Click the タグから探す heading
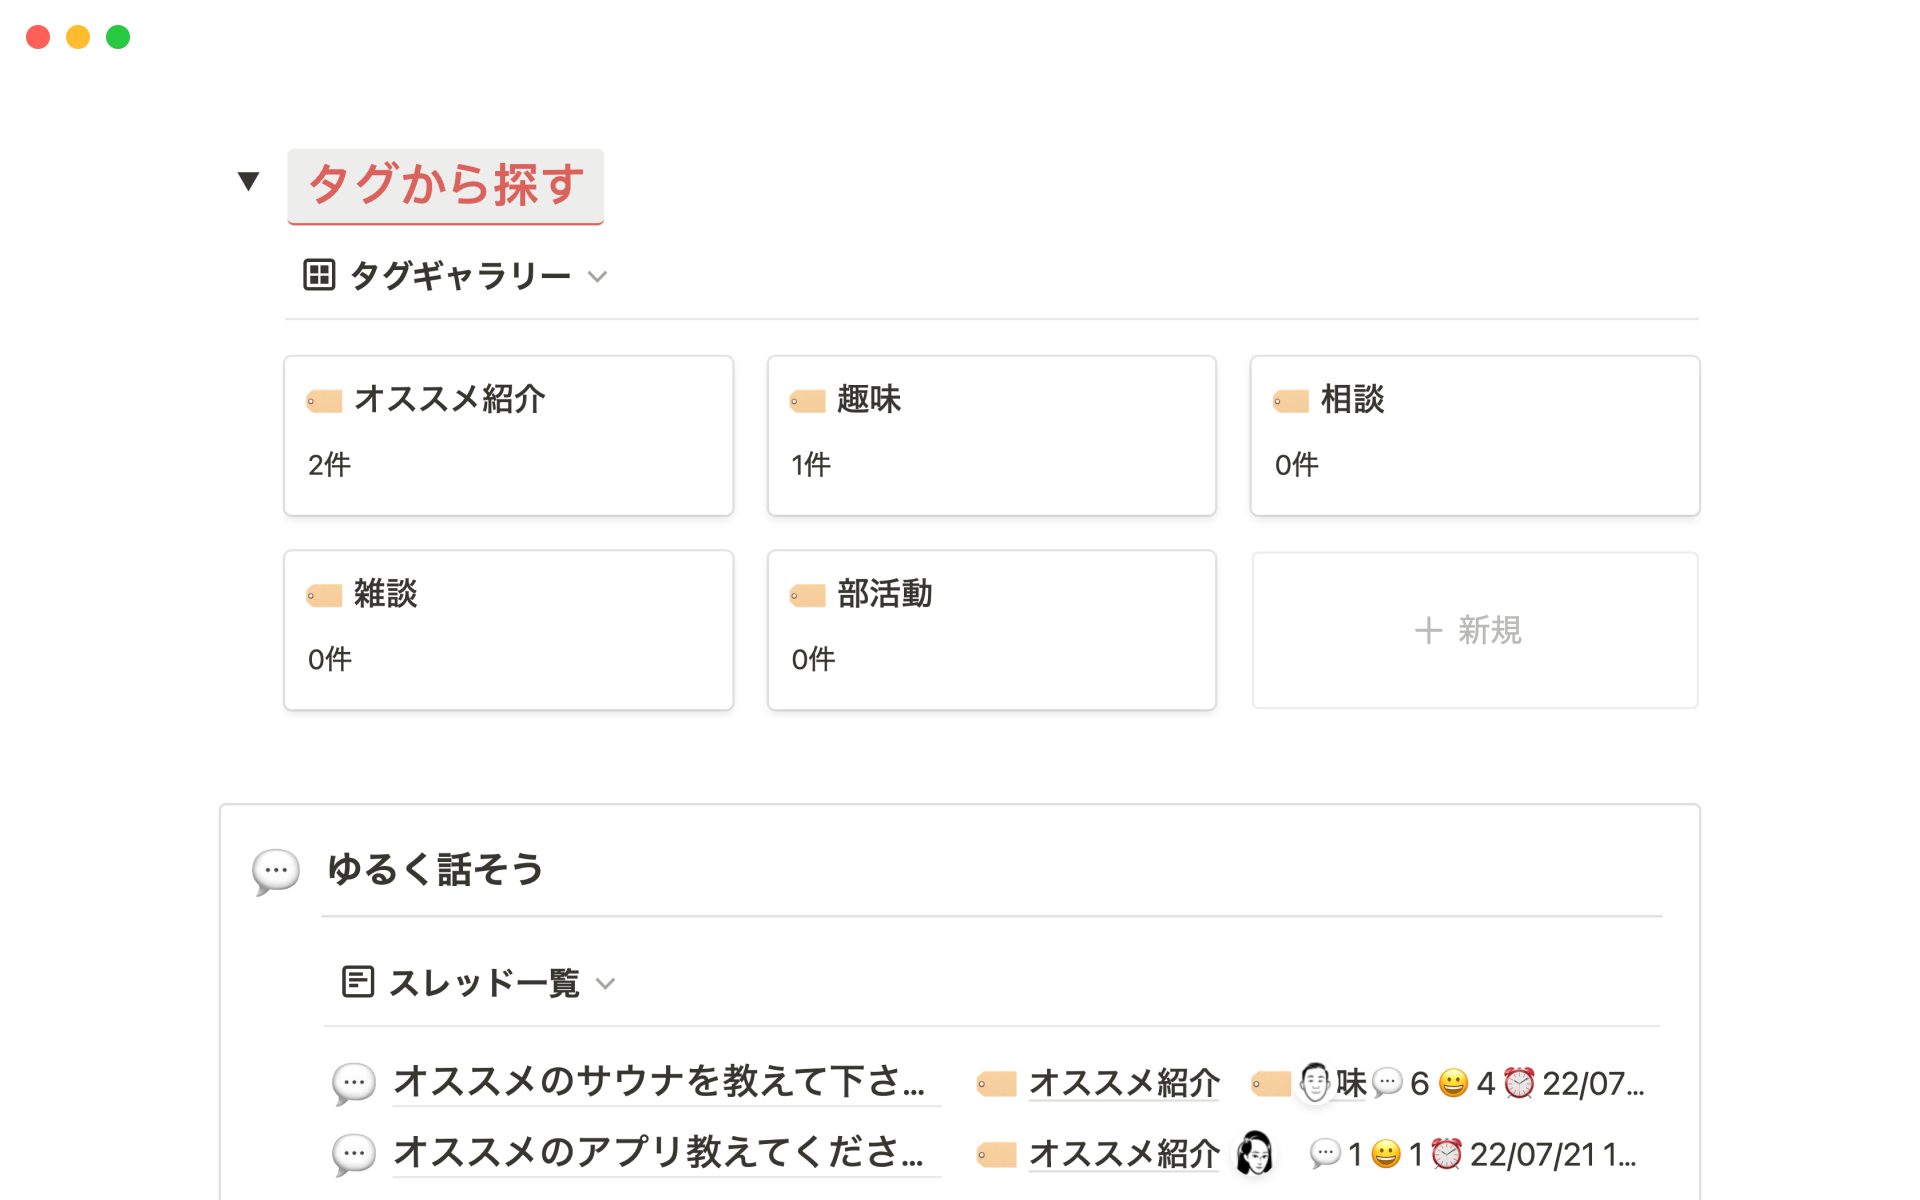1920x1200 pixels. point(446,185)
